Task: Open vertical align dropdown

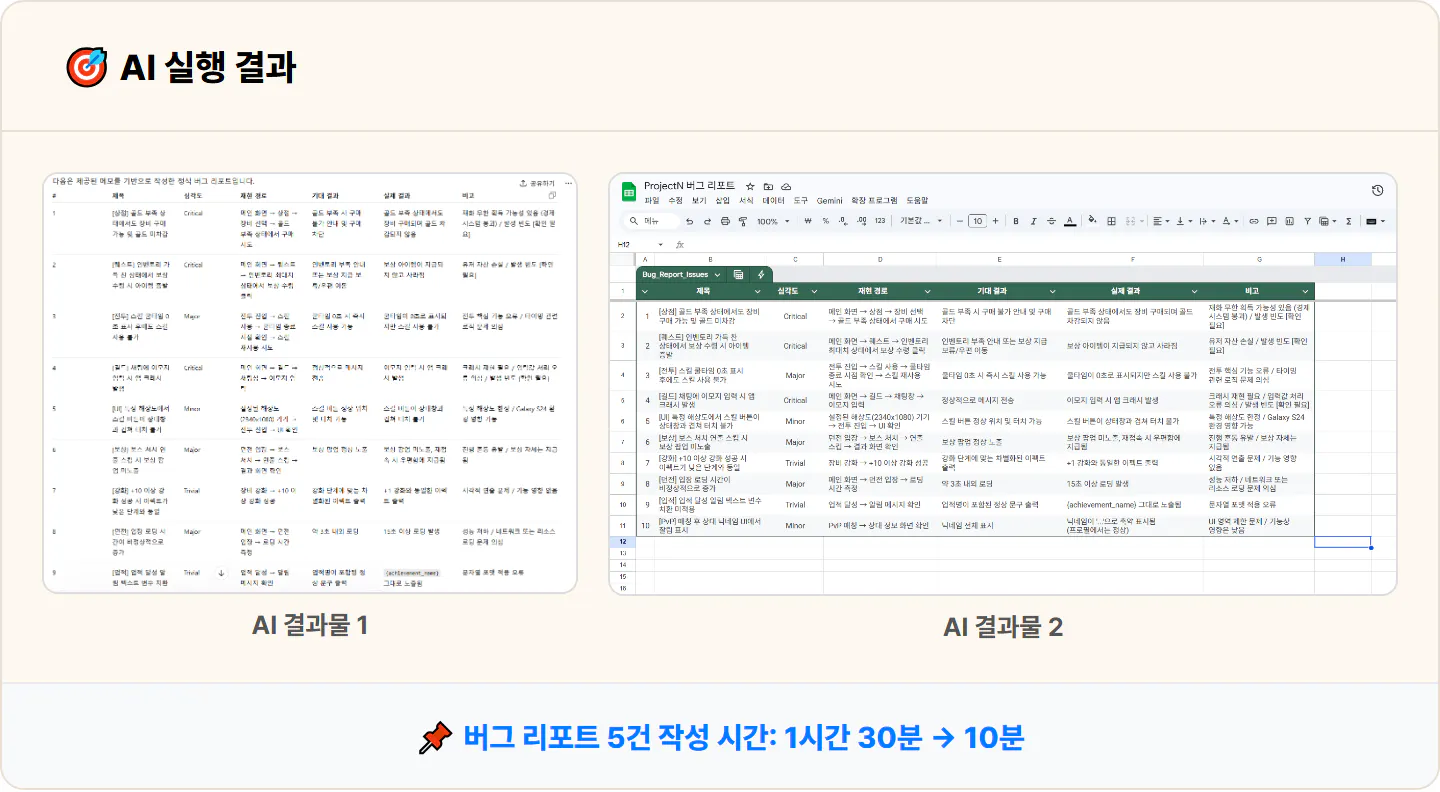Action: pyautogui.click(x=1184, y=221)
